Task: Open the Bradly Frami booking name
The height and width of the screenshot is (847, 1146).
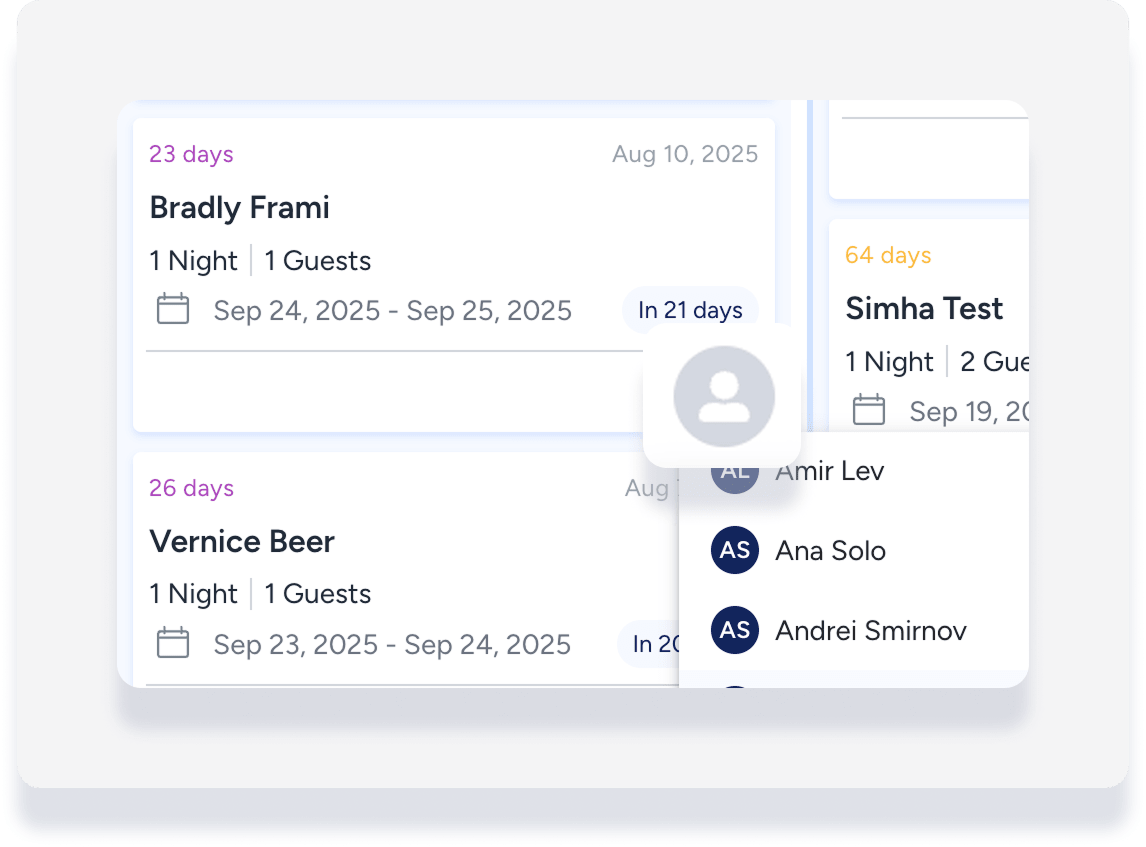Action: coord(239,208)
